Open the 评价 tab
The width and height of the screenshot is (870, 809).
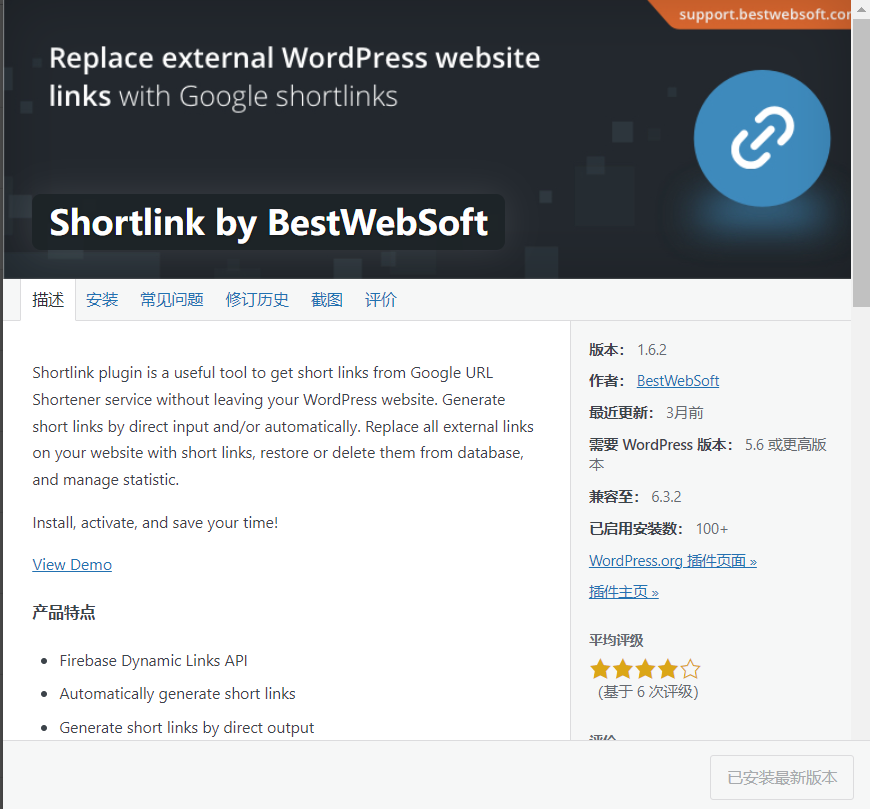point(381,300)
